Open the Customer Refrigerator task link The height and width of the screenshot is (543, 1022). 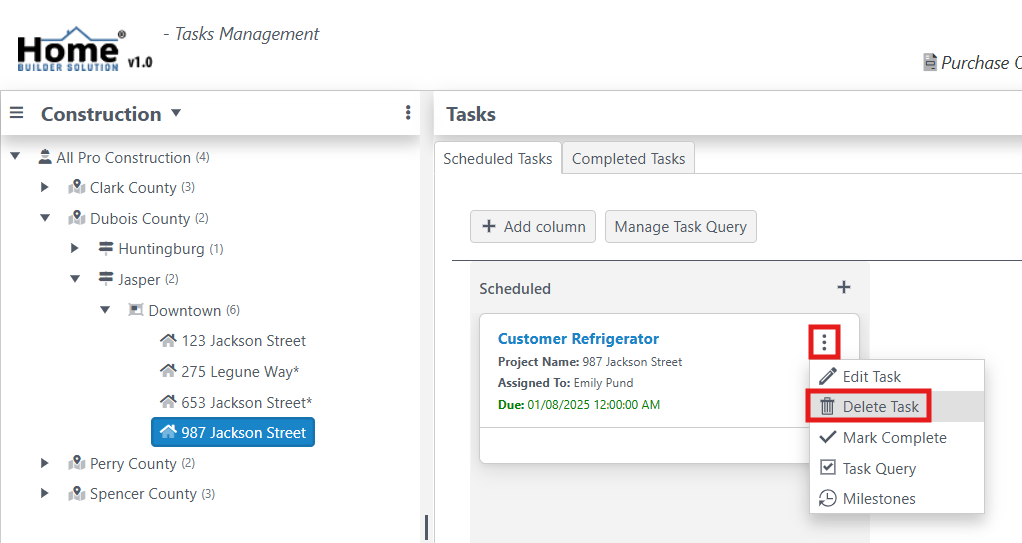[578, 339]
